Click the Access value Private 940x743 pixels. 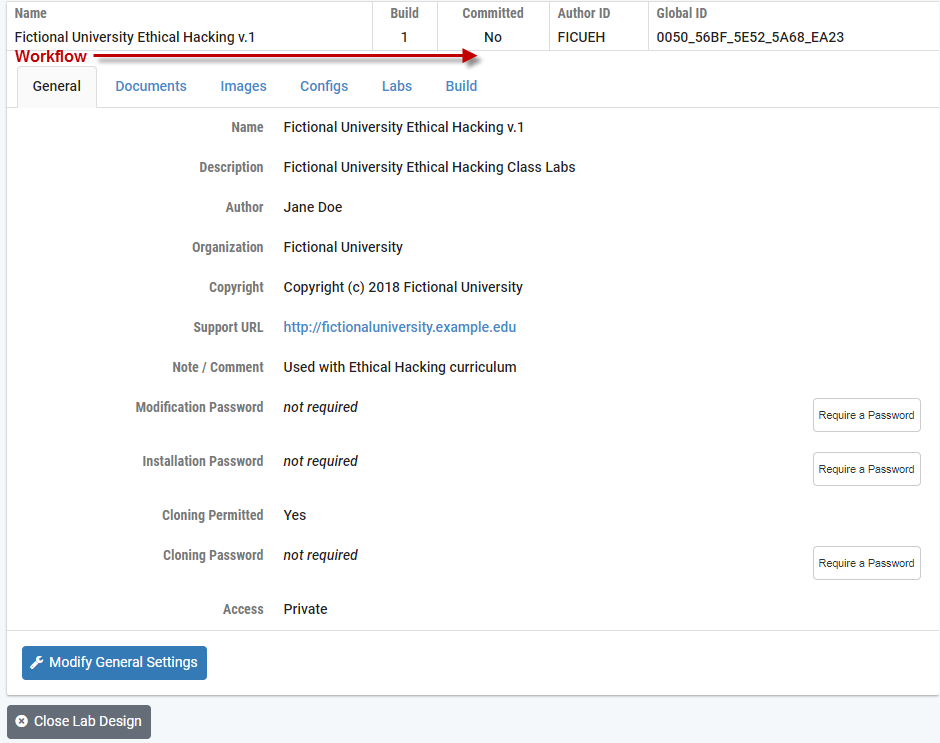click(x=305, y=609)
